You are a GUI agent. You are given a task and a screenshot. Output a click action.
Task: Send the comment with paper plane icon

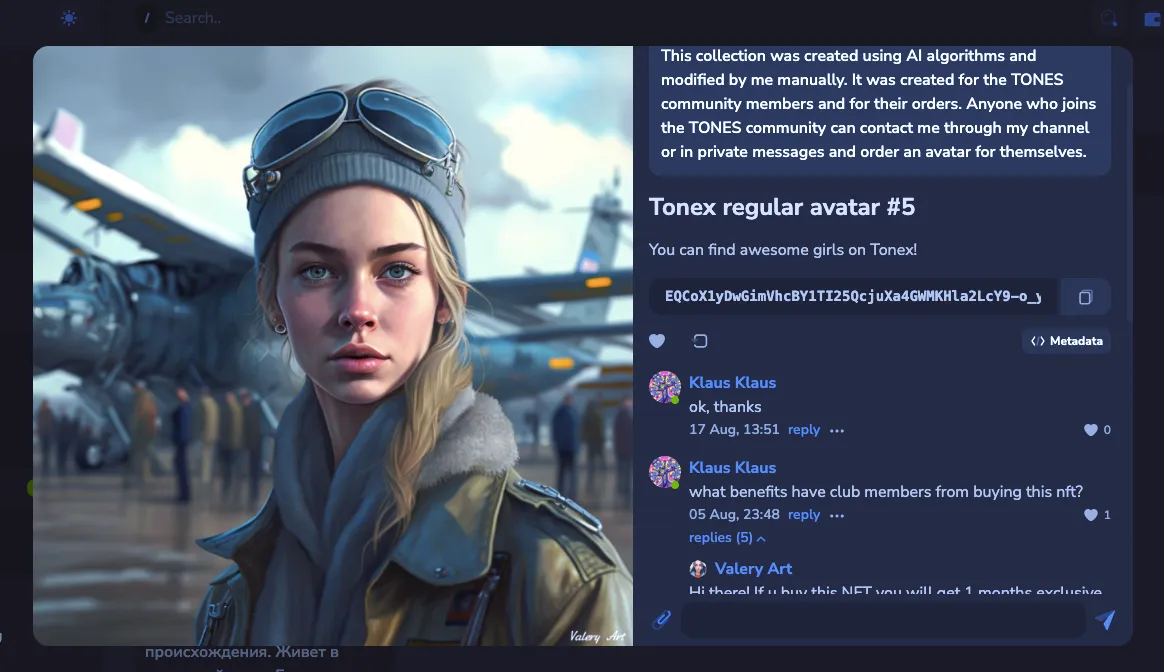point(1105,619)
